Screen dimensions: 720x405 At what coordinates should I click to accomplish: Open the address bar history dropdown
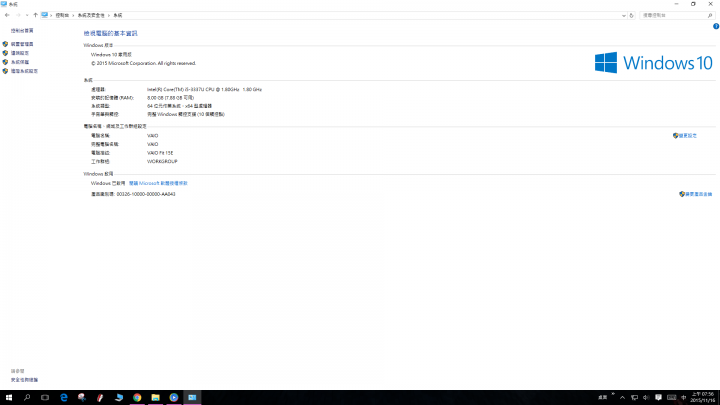coord(624,16)
